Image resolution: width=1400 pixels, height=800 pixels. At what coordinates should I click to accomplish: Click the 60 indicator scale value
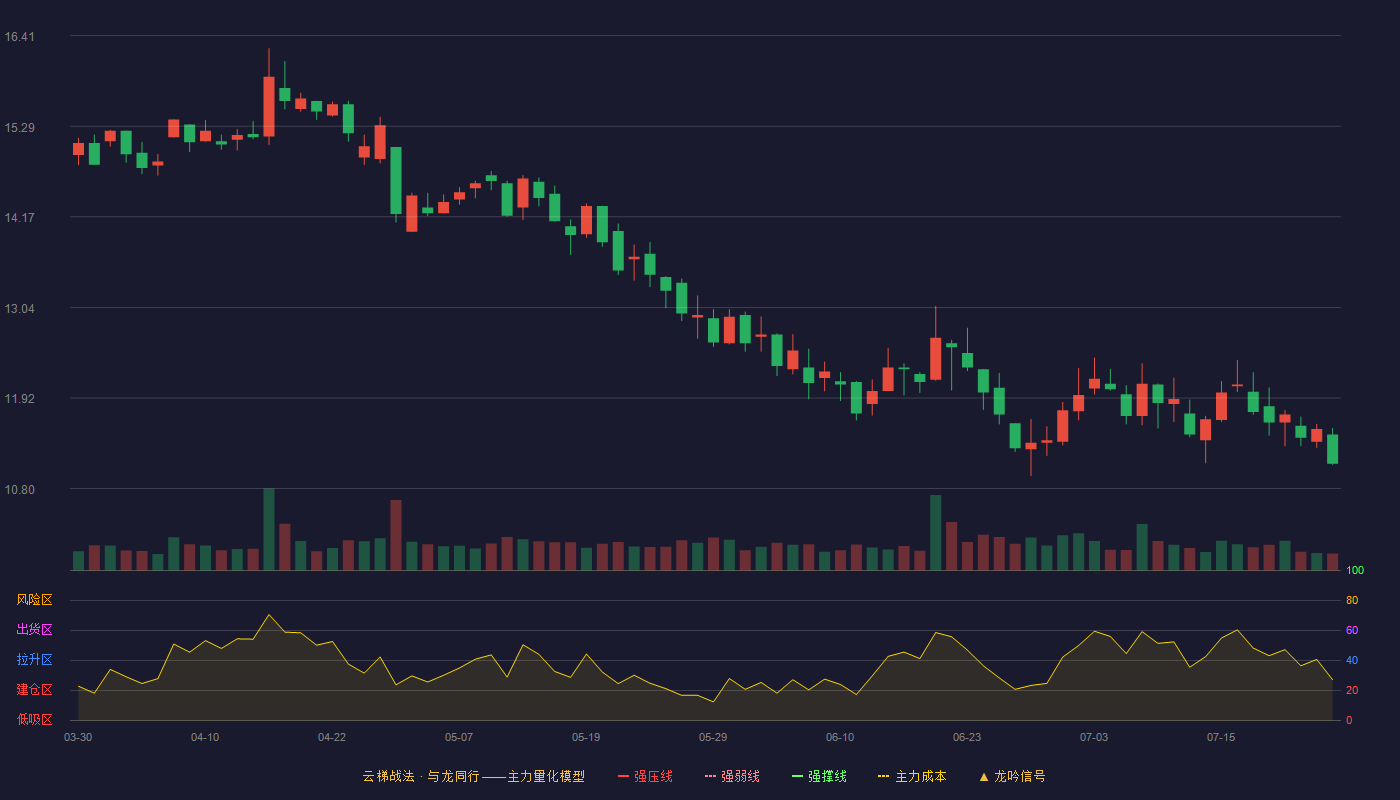tap(1352, 630)
